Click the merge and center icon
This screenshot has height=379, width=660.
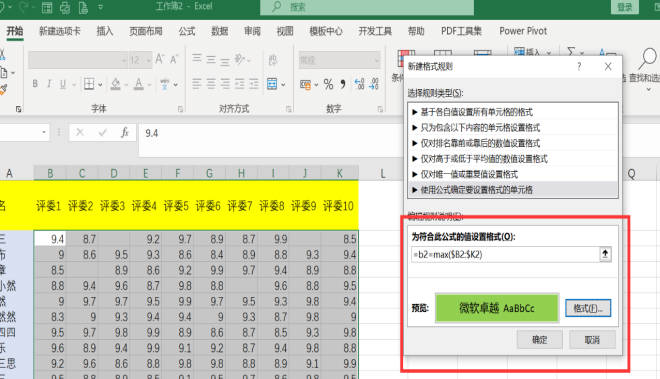(272, 84)
